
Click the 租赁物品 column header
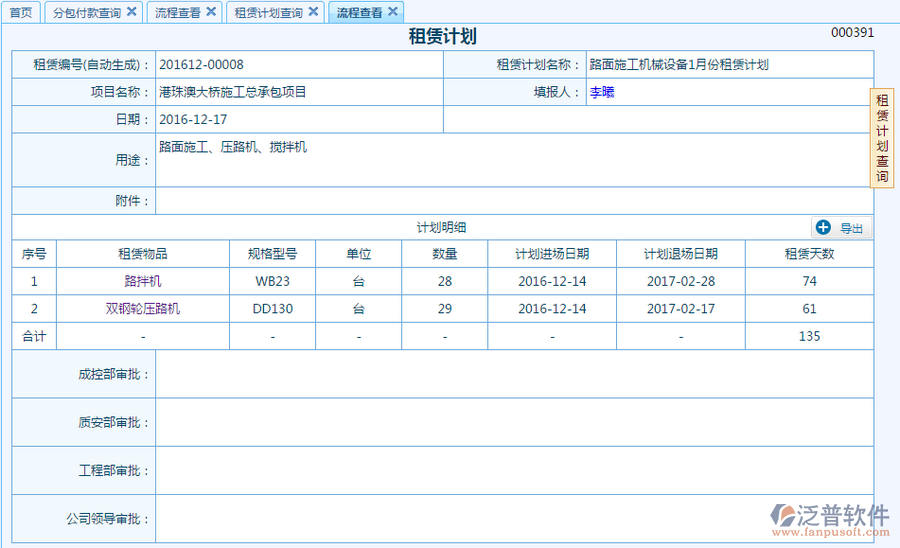[143, 254]
